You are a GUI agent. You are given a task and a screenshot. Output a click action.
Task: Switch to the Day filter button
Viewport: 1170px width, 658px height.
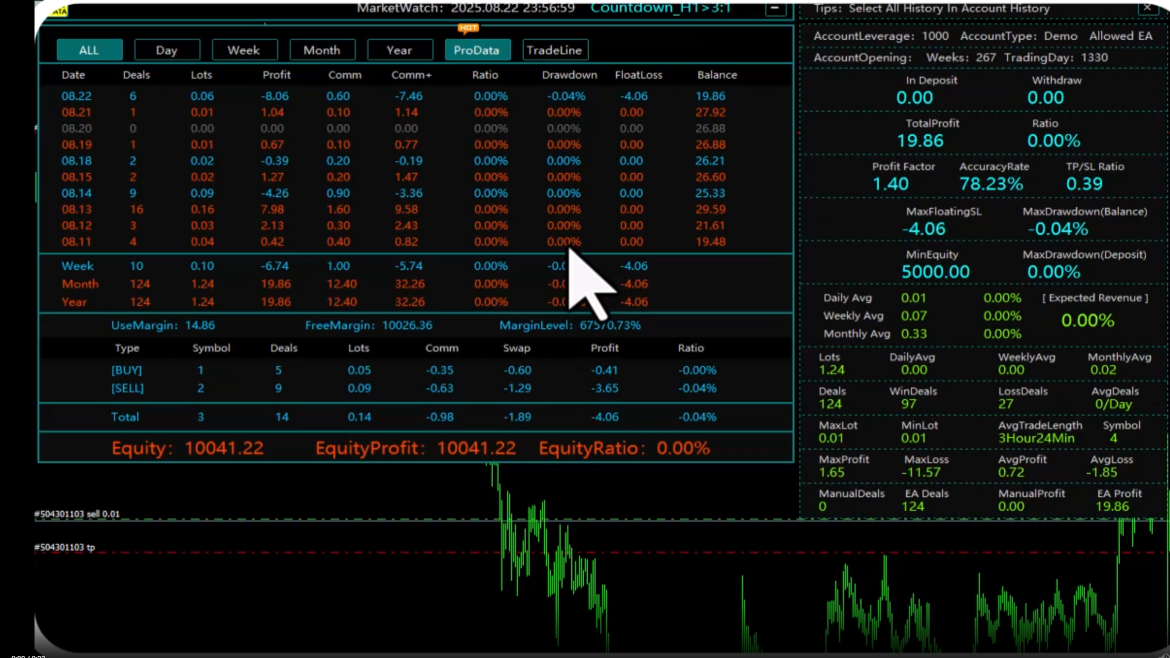(167, 50)
